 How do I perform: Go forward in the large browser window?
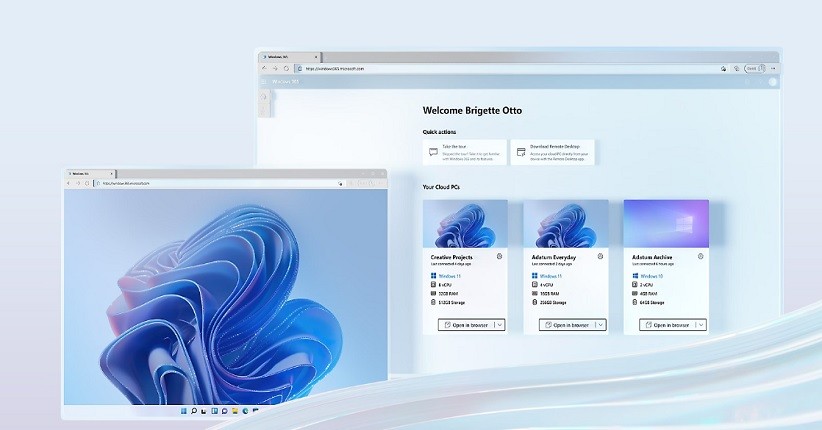[275, 68]
